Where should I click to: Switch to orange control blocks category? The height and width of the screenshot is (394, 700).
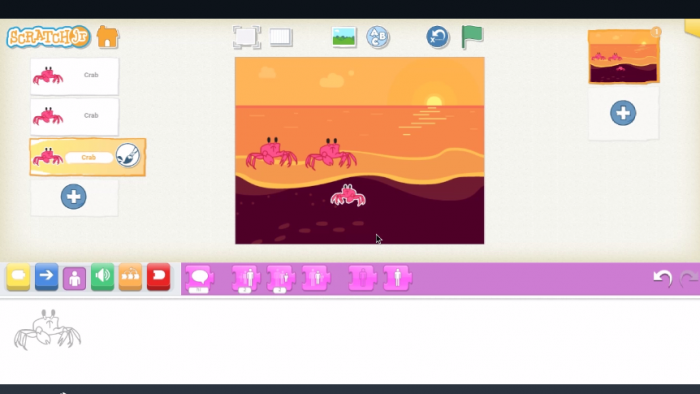130,277
